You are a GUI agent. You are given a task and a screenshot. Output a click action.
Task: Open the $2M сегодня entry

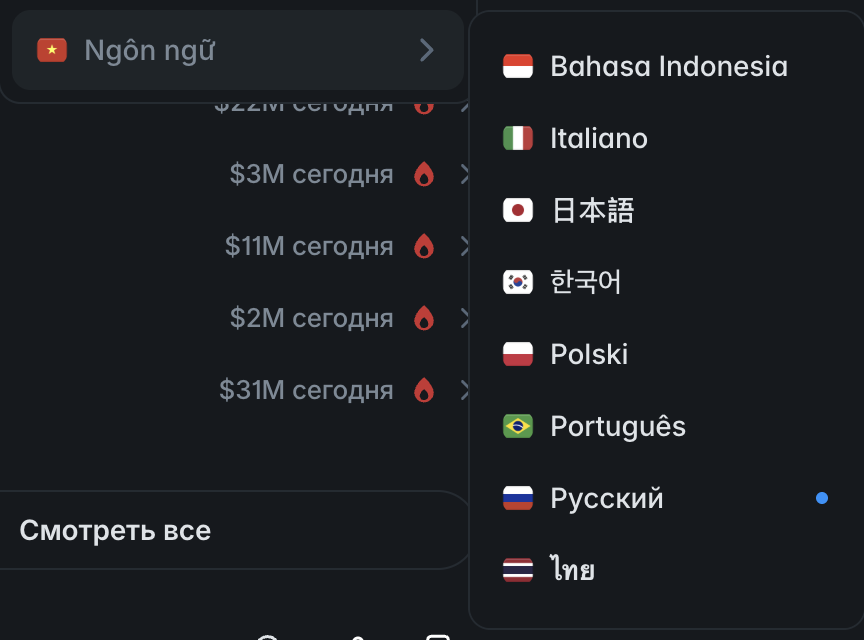(x=311, y=318)
